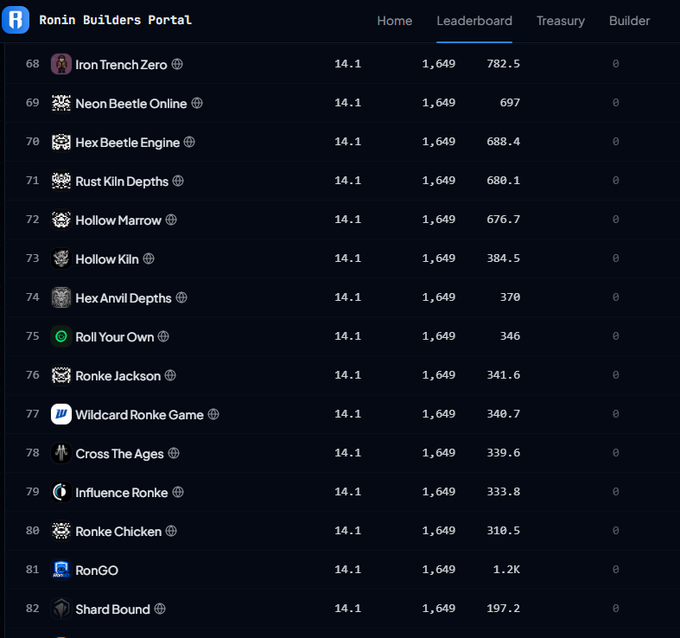Open Iron Trench Zero avatar icon

61,64
